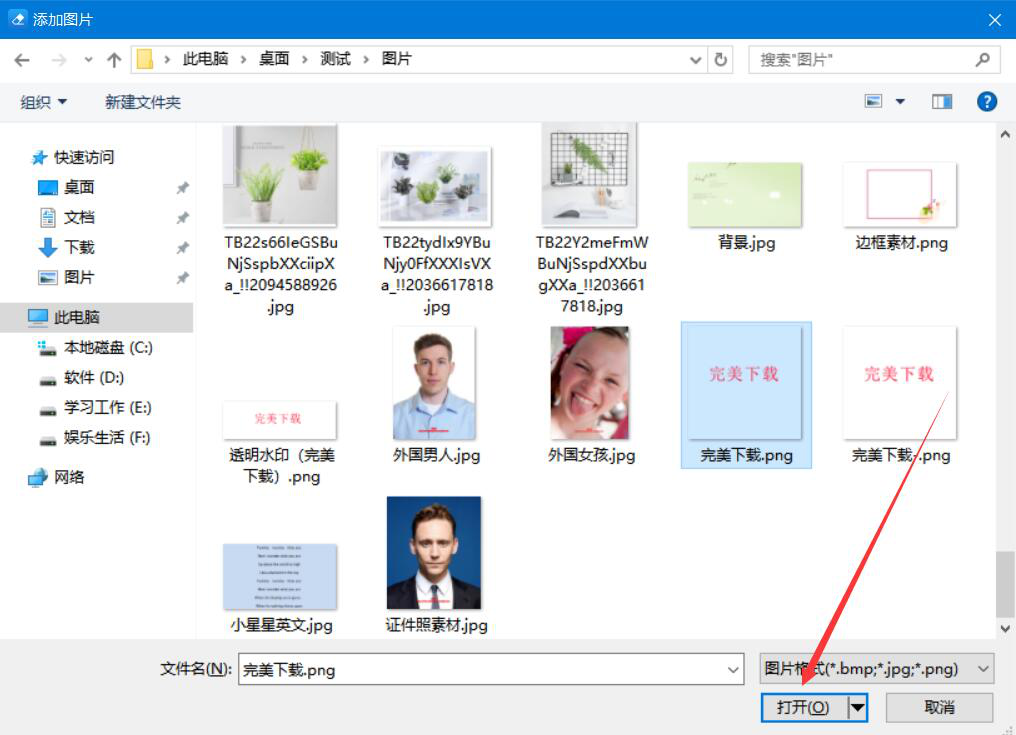The height and width of the screenshot is (735, 1016).
Task: Click scrollbar down arrow in file list
Action: pos(1005,628)
